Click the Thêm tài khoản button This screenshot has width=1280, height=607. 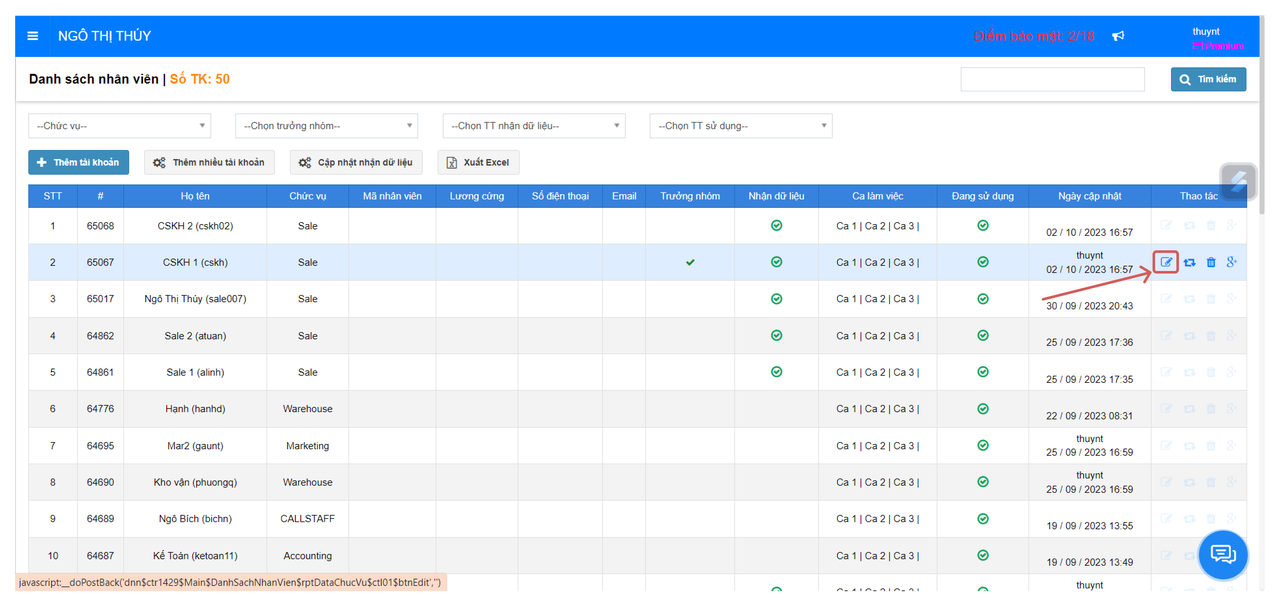pos(78,162)
